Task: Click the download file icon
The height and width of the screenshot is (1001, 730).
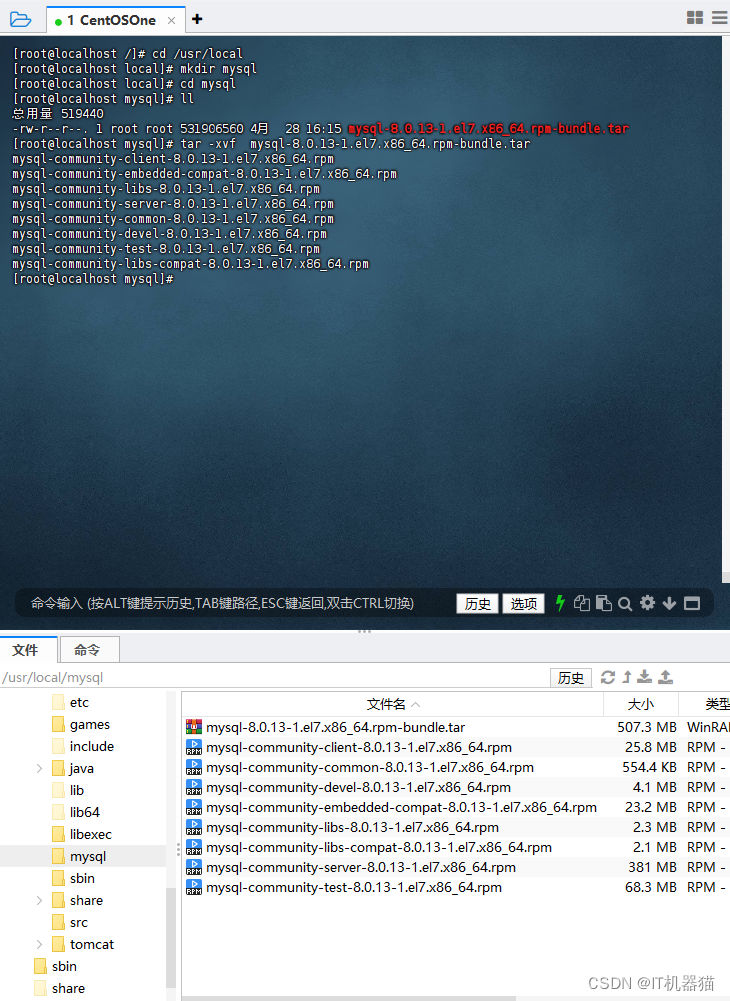Action: tap(645, 677)
